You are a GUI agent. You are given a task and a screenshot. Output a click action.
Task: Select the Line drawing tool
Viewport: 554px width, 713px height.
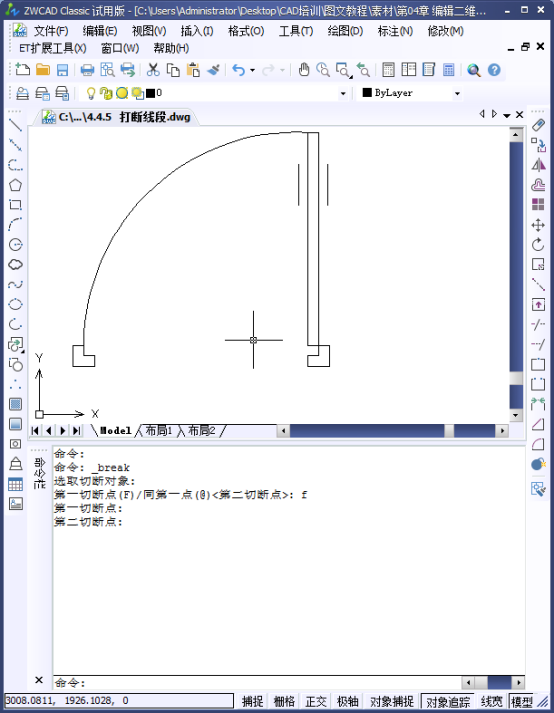pyautogui.click(x=15, y=125)
